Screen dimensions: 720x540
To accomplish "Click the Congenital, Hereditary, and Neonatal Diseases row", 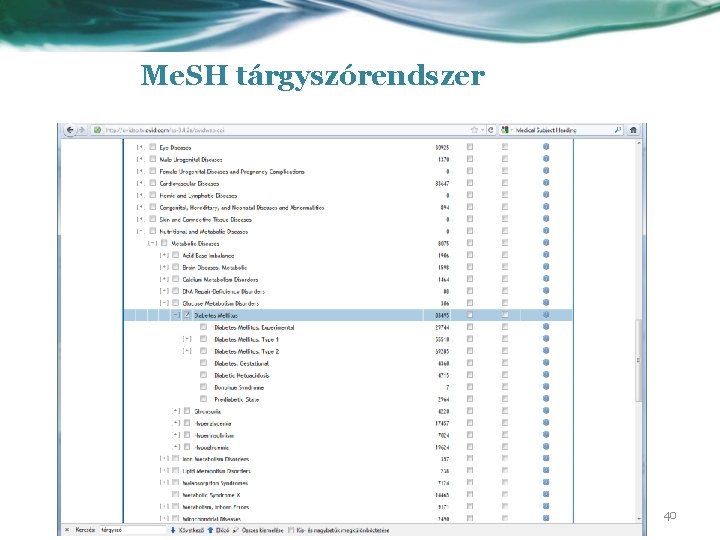I will point(348,208).
